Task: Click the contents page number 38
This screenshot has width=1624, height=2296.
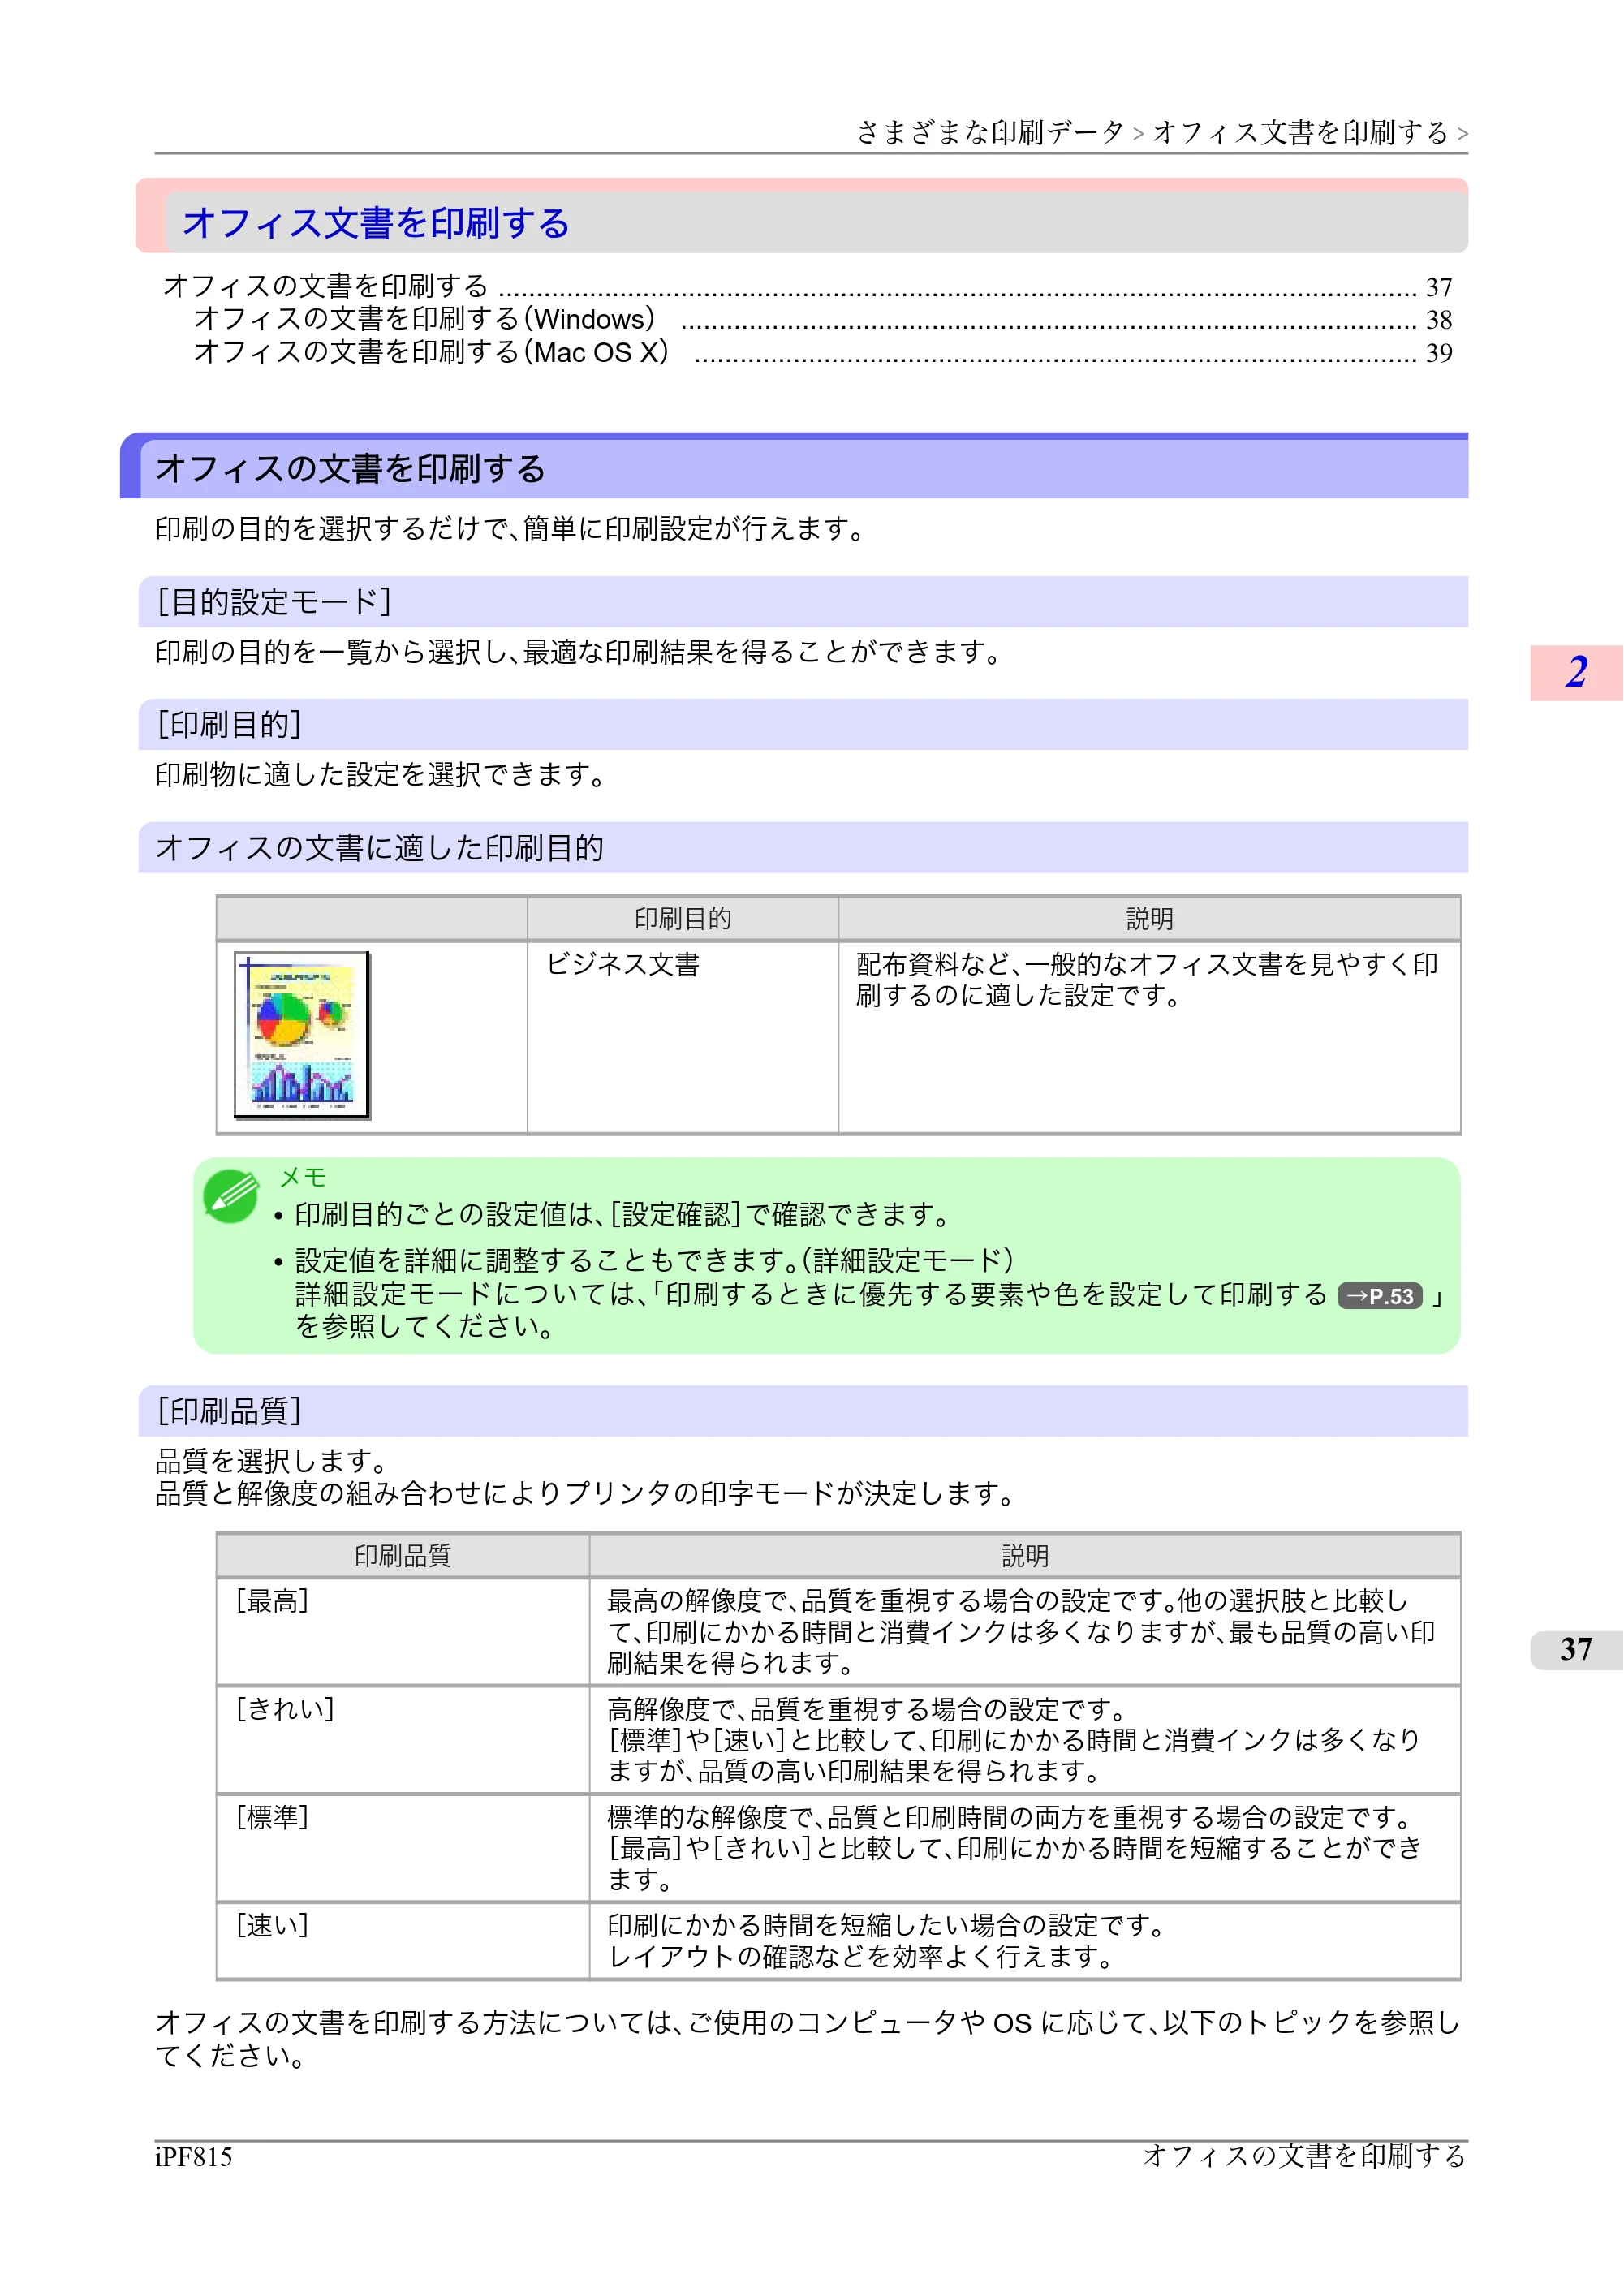Action: 1439,320
